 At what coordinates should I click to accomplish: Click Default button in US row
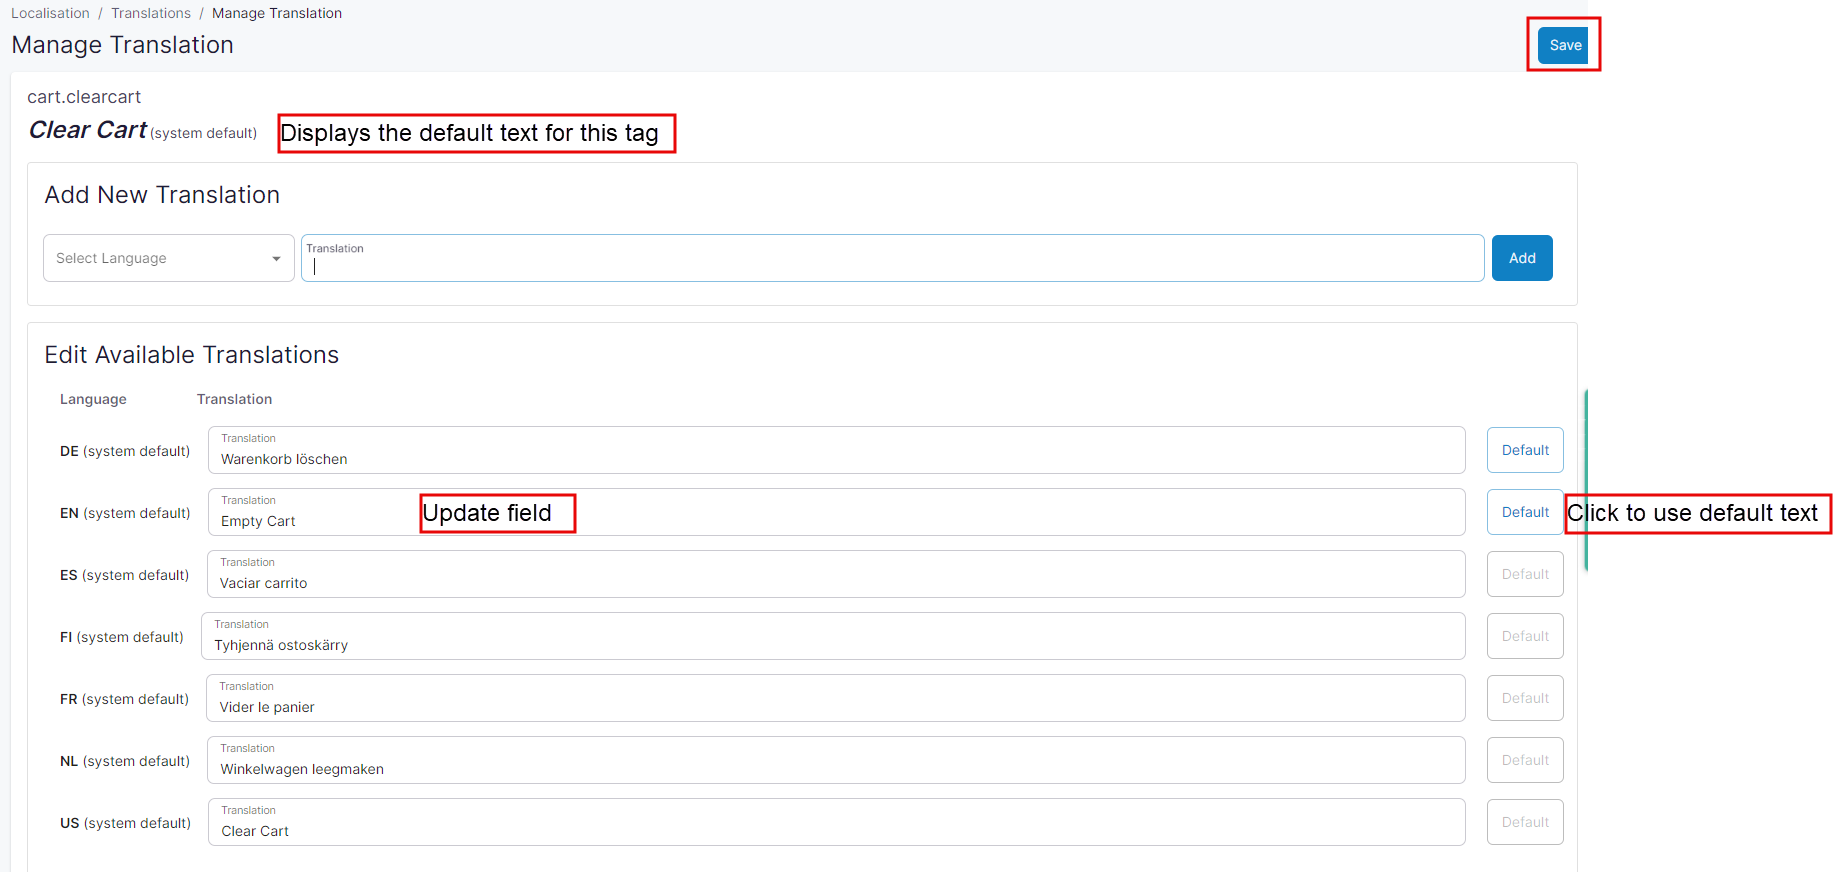coord(1524,822)
